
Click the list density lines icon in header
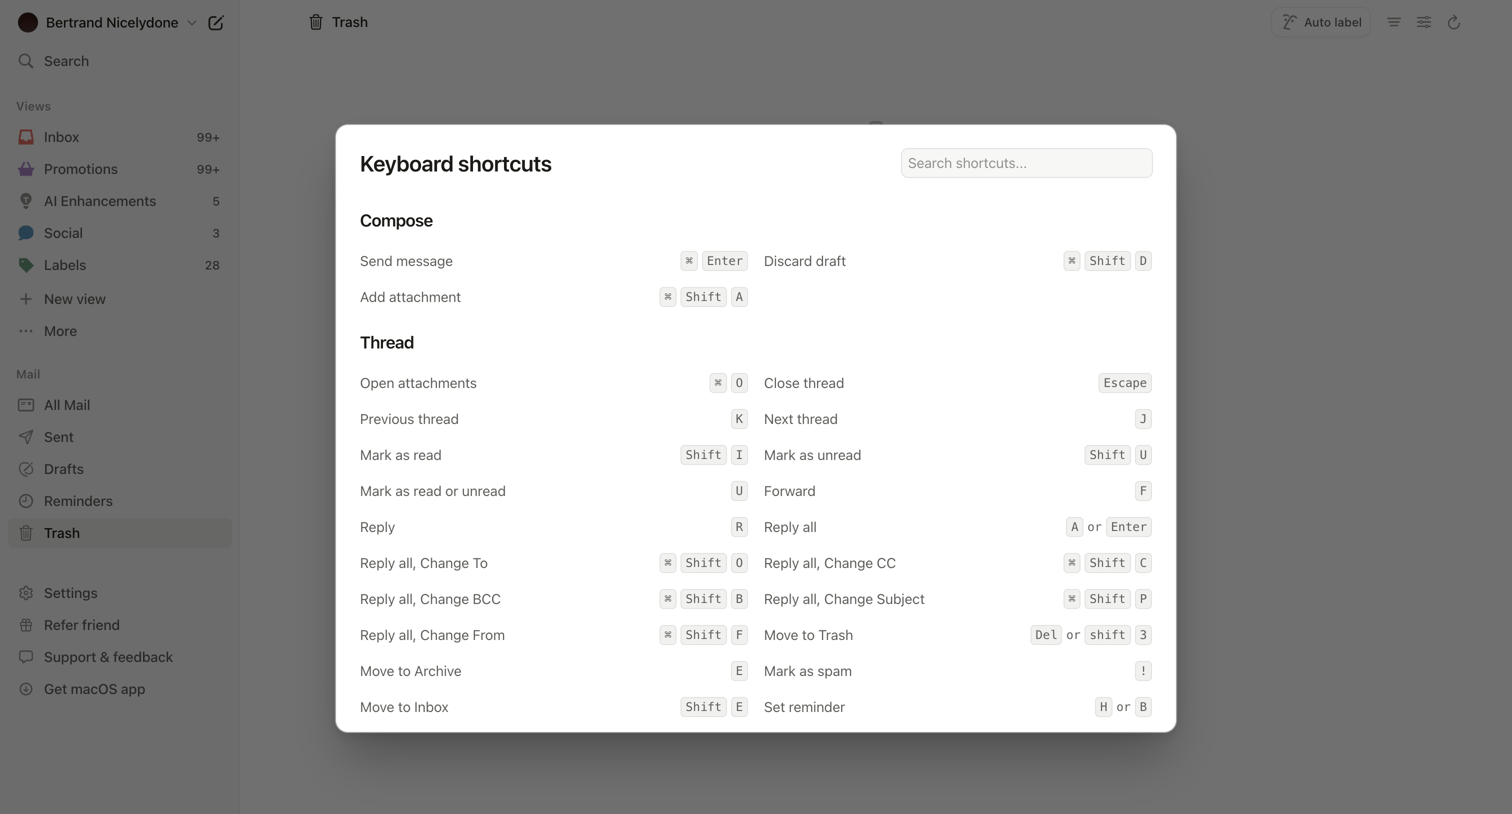point(1394,22)
